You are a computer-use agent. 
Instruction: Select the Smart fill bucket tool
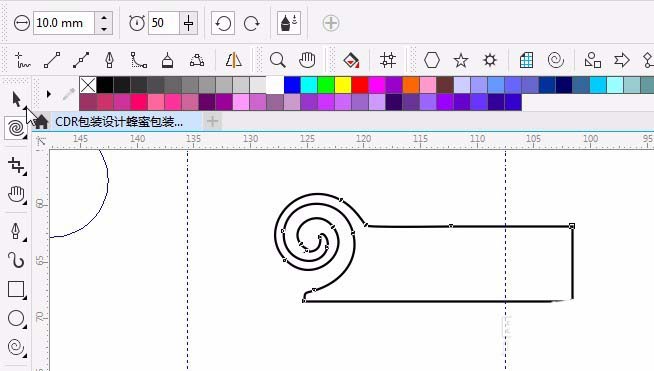coord(351,60)
